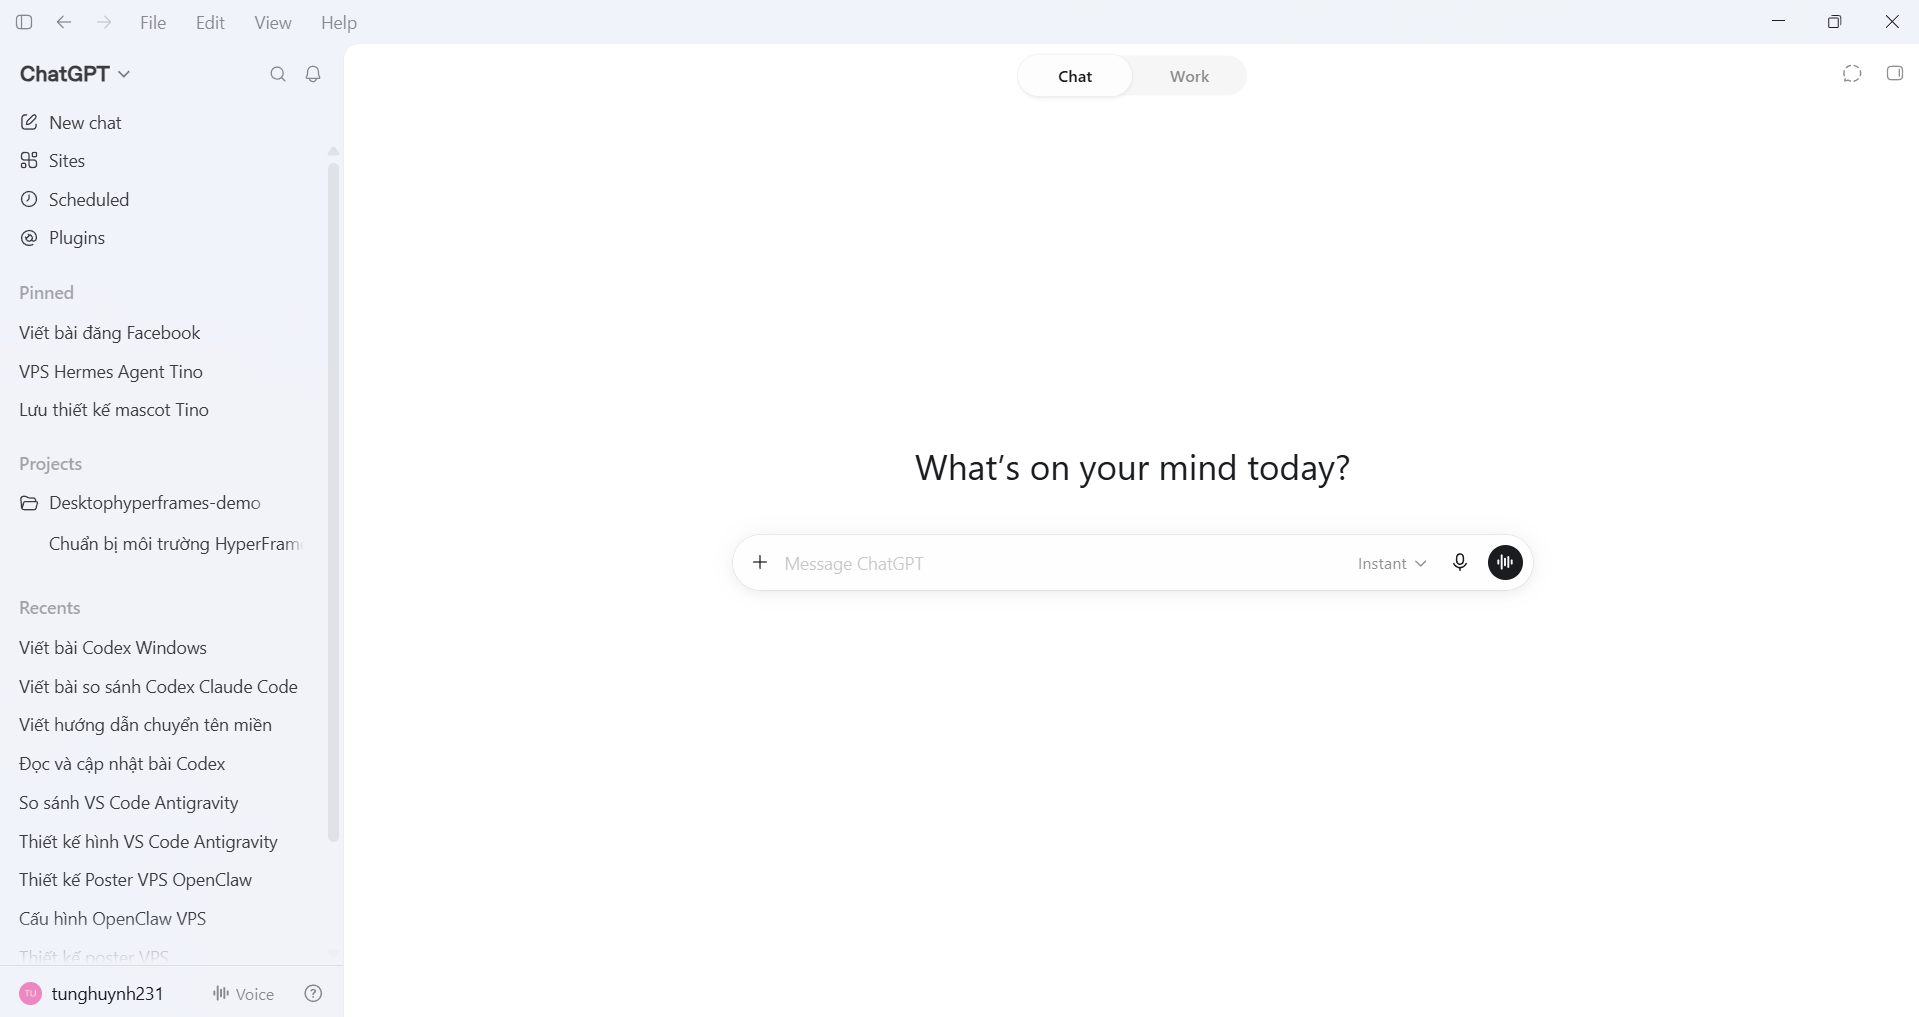Open notifications bell icon
This screenshot has width=1919, height=1017.
pyautogui.click(x=313, y=74)
